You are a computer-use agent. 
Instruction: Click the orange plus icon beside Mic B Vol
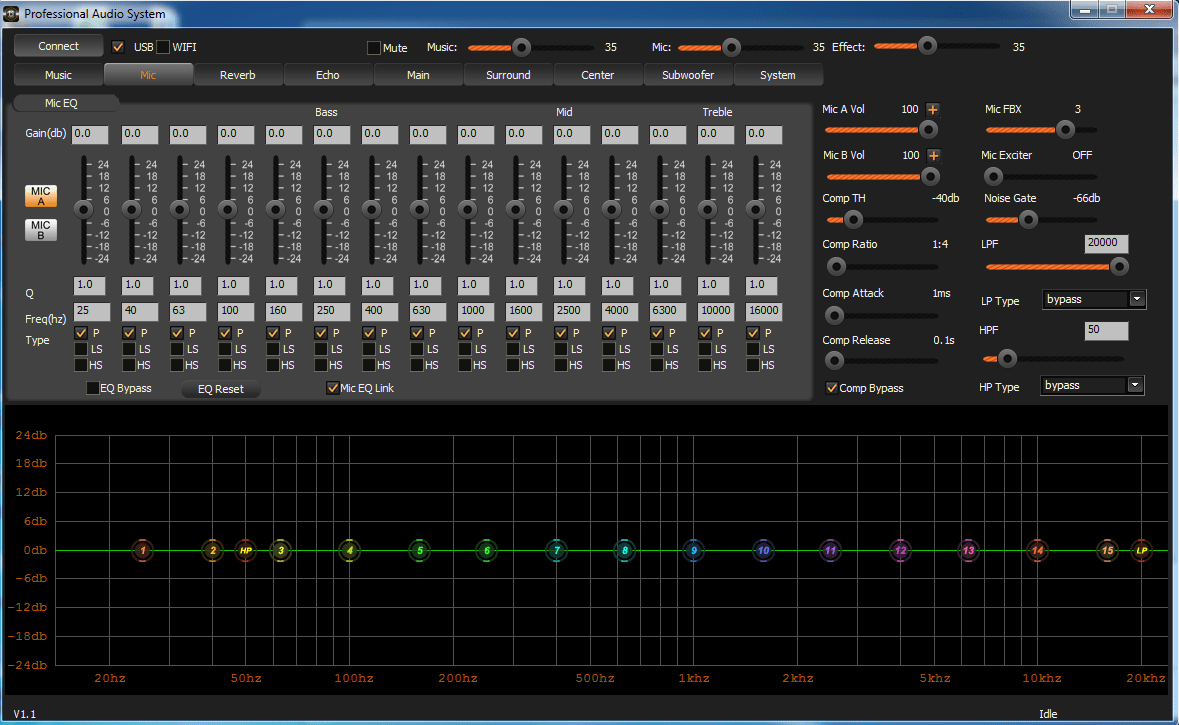pyautogui.click(x=933, y=155)
